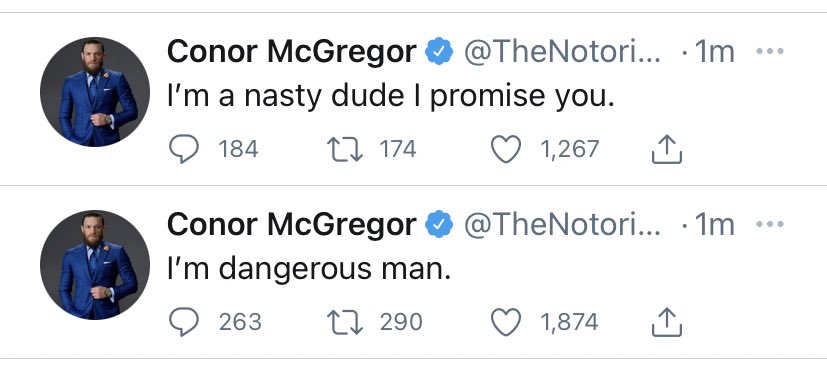The image size is (827, 367).
Task: Like the "I'm dangerous man" tweet
Action: 506,322
